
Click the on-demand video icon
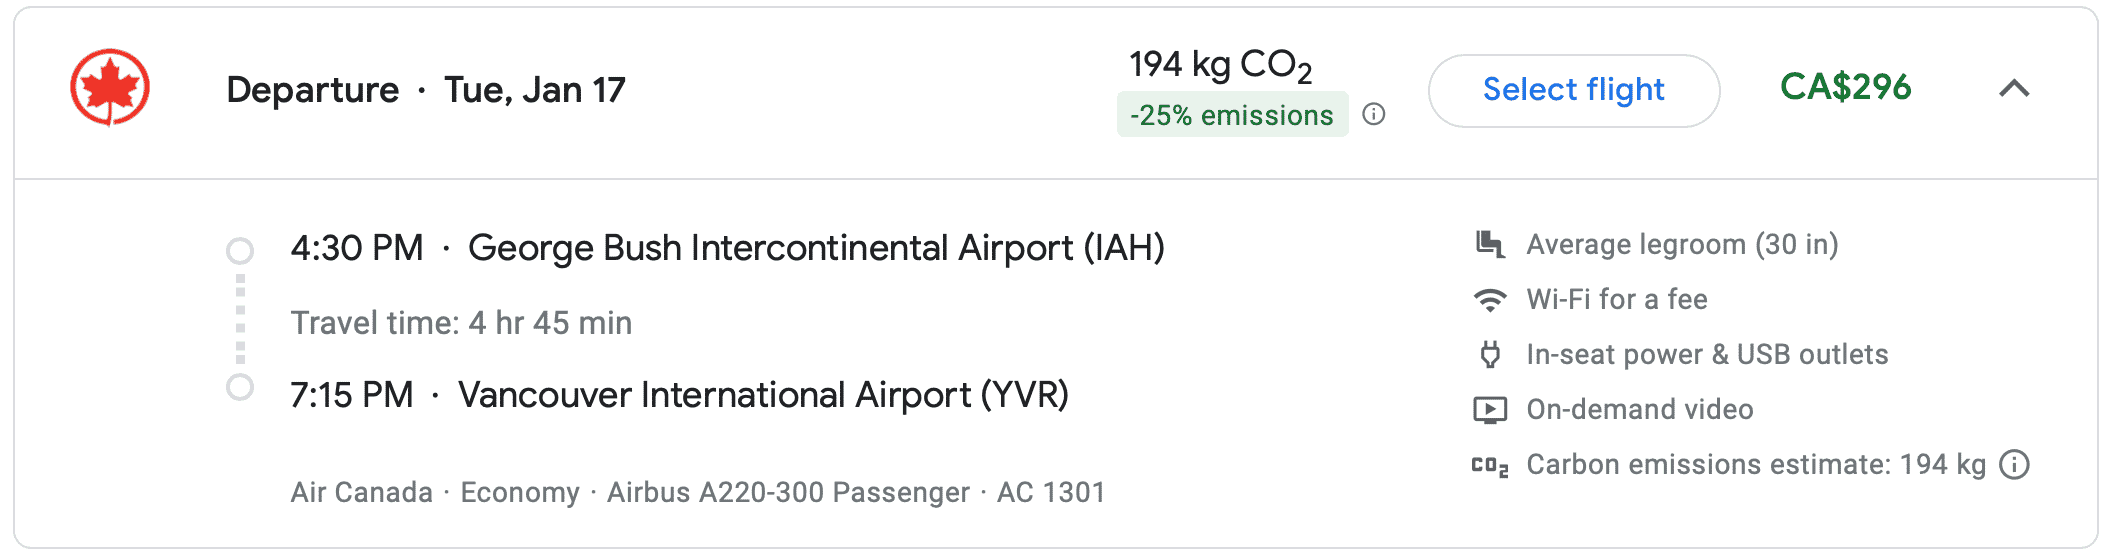click(1490, 409)
